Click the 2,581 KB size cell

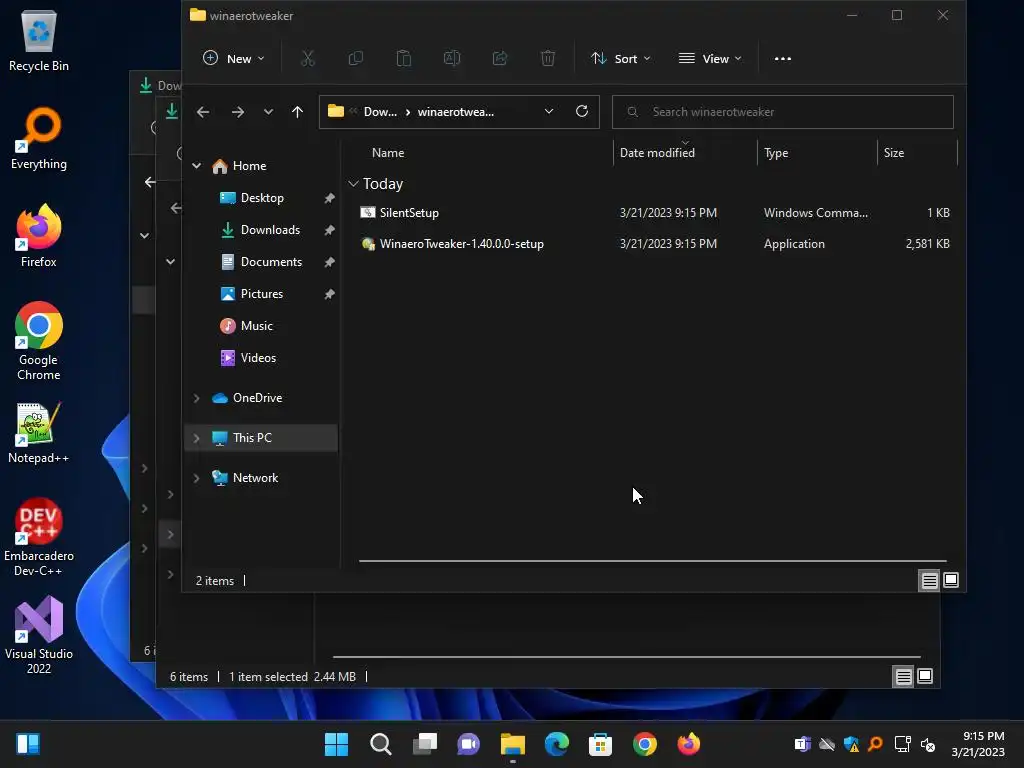tap(927, 244)
